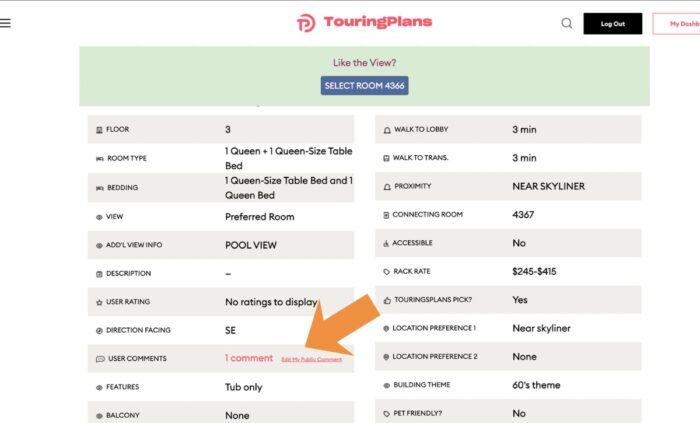The width and height of the screenshot is (700, 423).
Task: Click the User Rating star icon
Action: click(x=98, y=302)
